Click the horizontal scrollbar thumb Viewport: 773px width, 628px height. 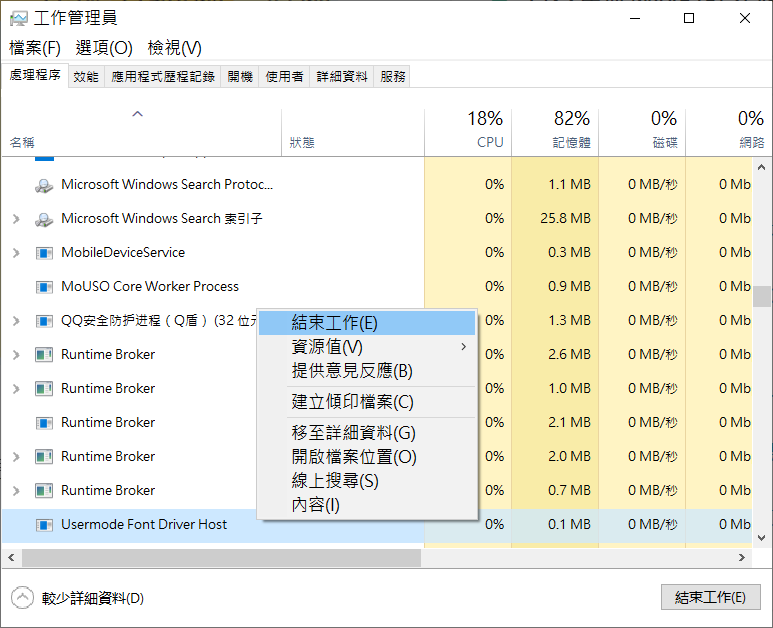(x=221, y=558)
